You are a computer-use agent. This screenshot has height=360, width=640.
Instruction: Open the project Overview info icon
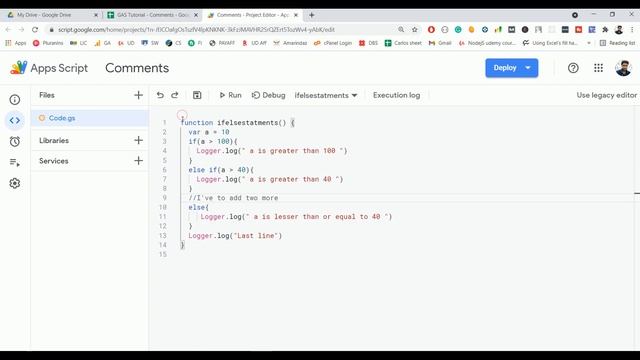(x=15, y=100)
